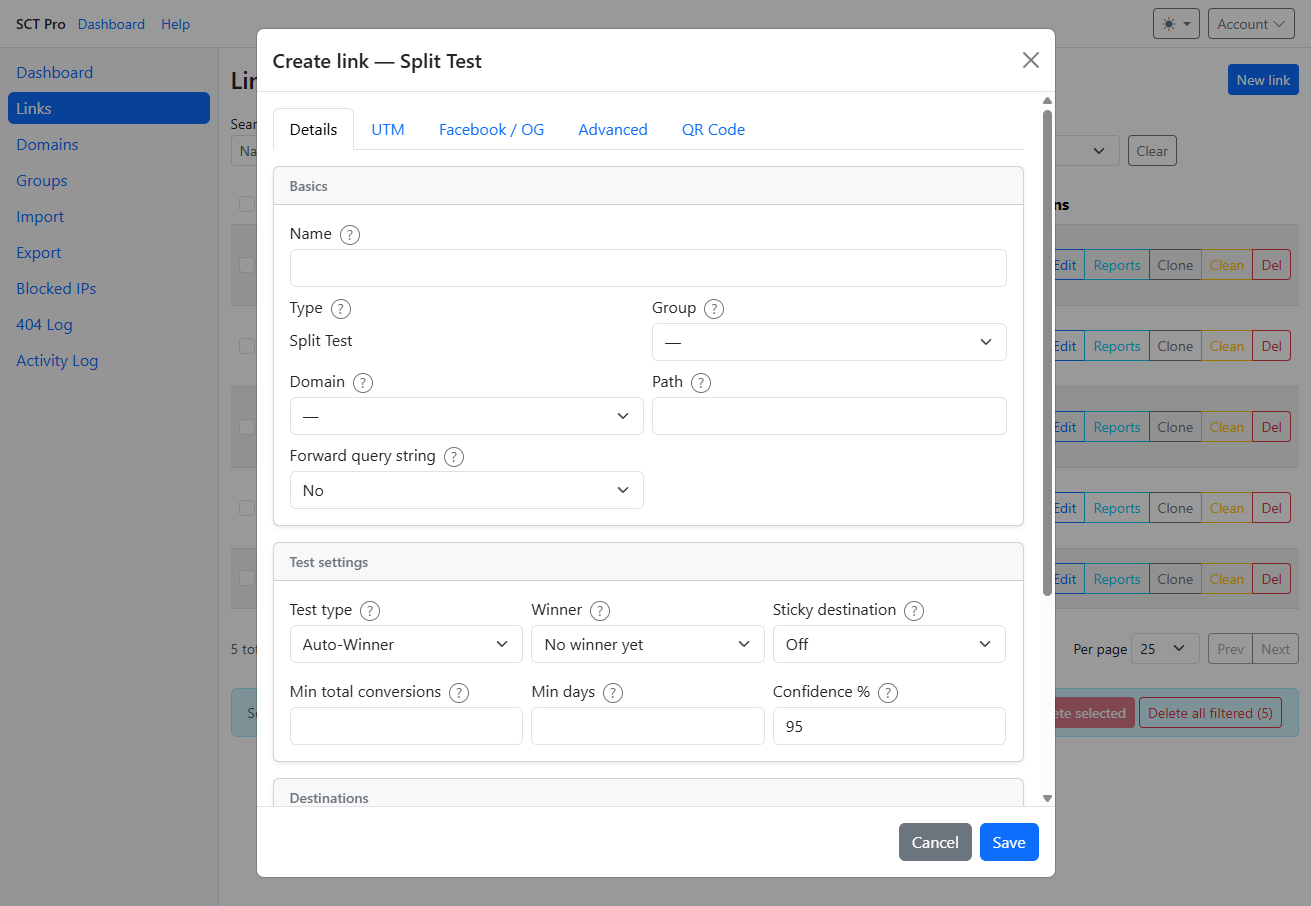Switch to the Advanced tab
The height and width of the screenshot is (906, 1311).
(613, 129)
